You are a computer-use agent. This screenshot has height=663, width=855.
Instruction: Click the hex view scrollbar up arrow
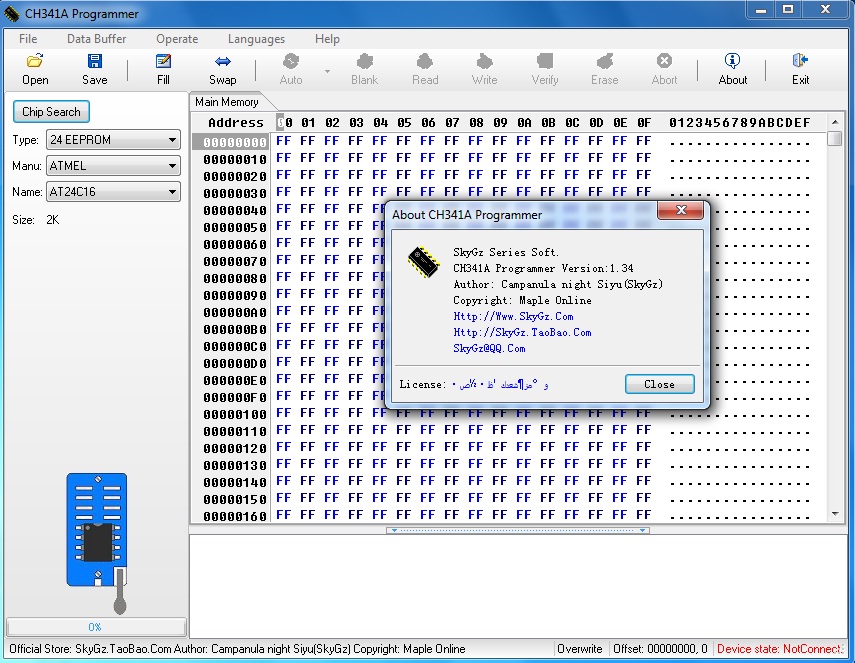pyautogui.click(x=835, y=121)
